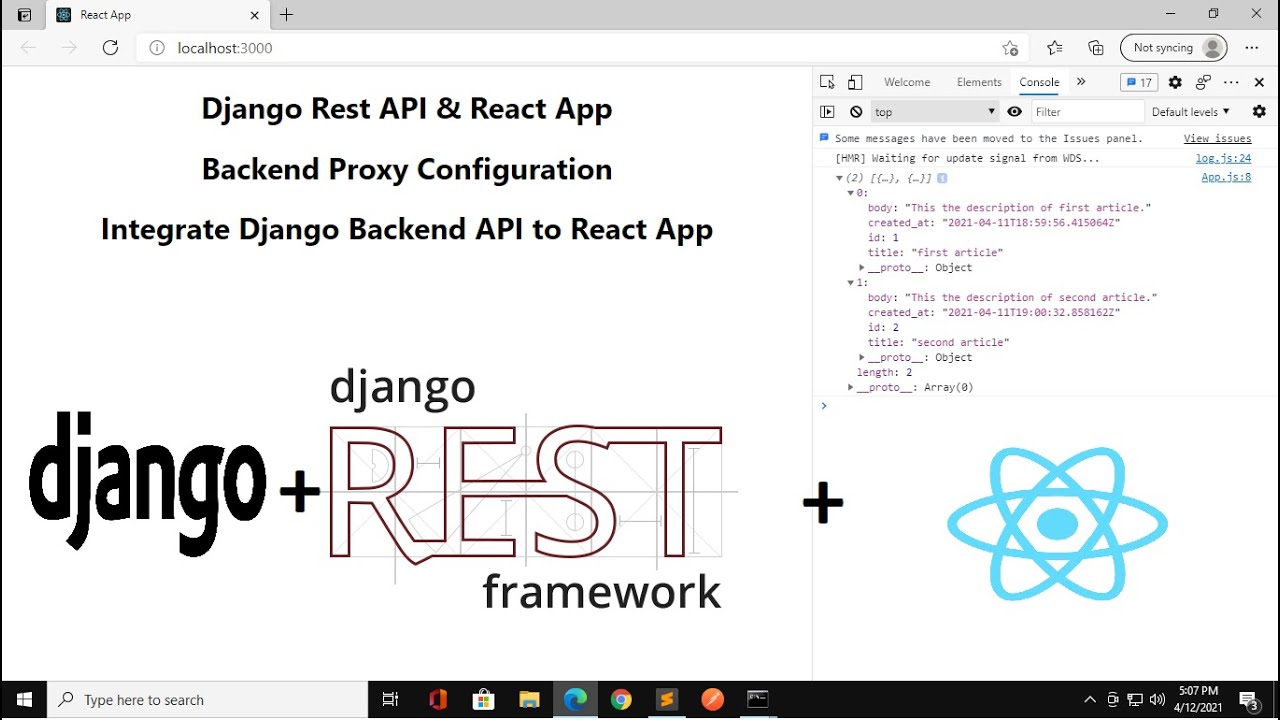Open File Explorer from taskbar
The width and height of the screenshot is (1280, 720).
click(x=529, y=700)
